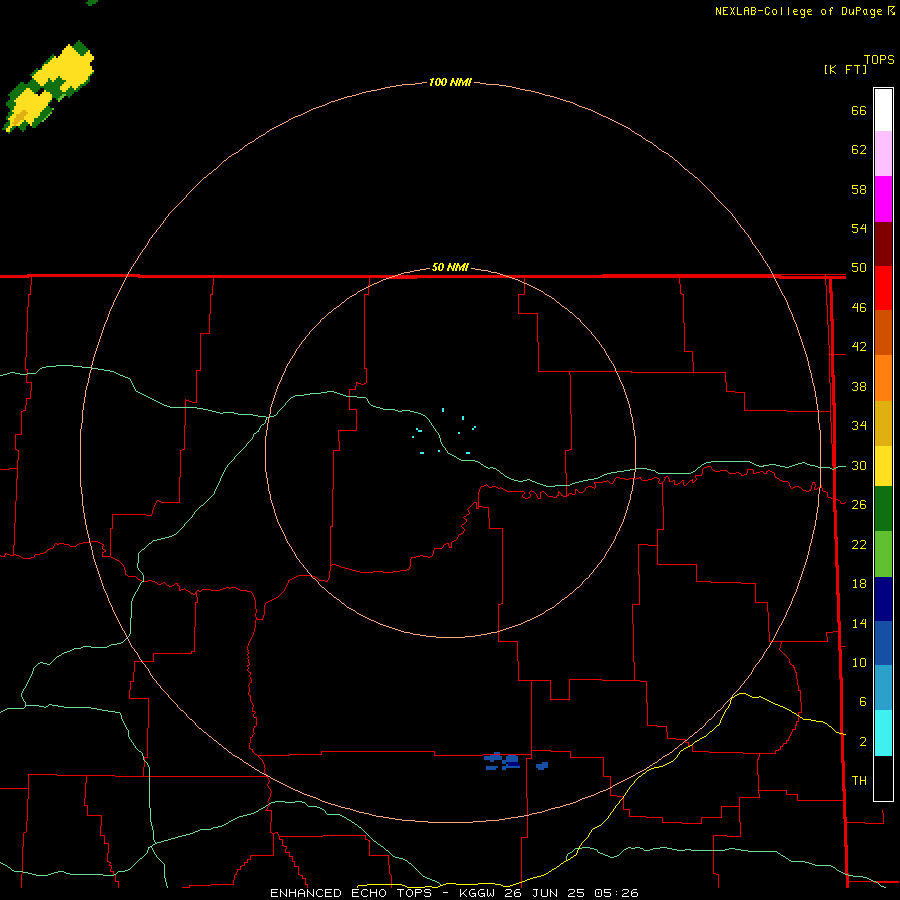This screenshot has height=900, width=900.
Task: Click the KGGW station identifier in caption
Action: [479, 893]
